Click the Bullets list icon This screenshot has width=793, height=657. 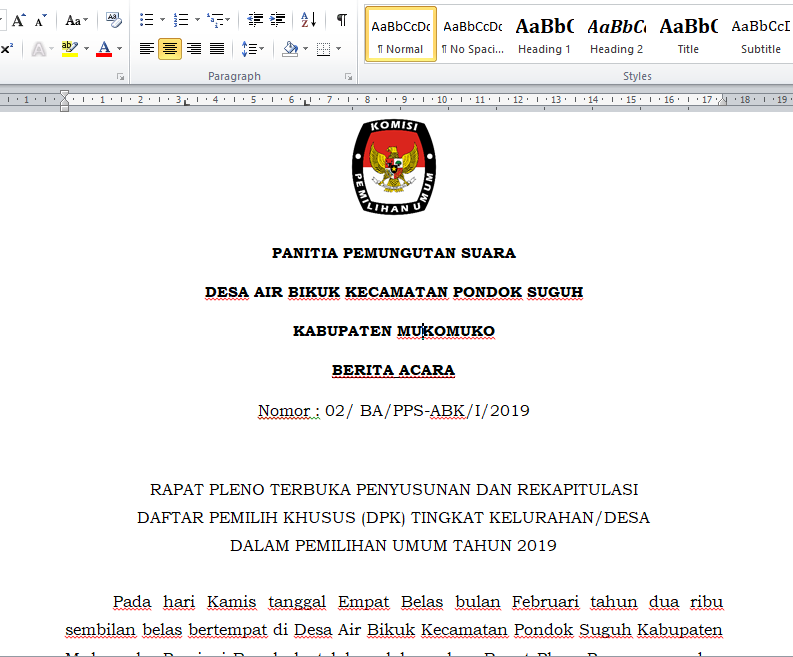(x=147, y=20)
